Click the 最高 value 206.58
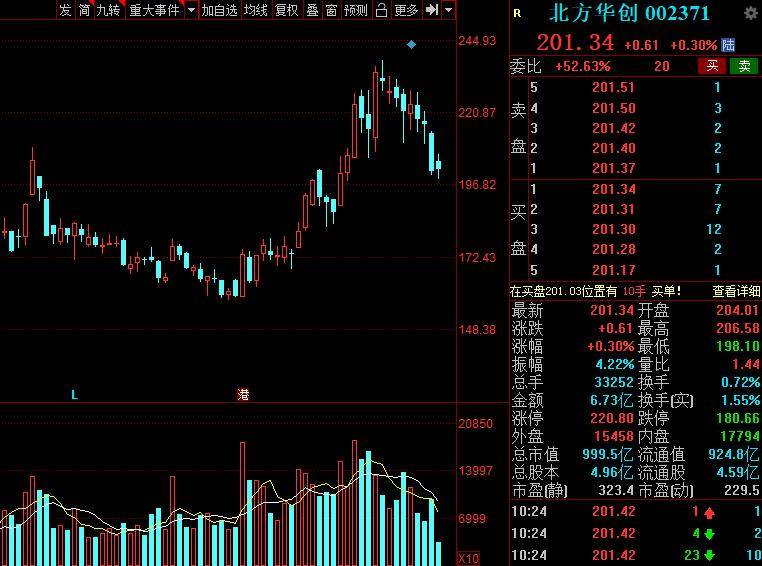This screenshot has height=566, width=762. [737, 328]
